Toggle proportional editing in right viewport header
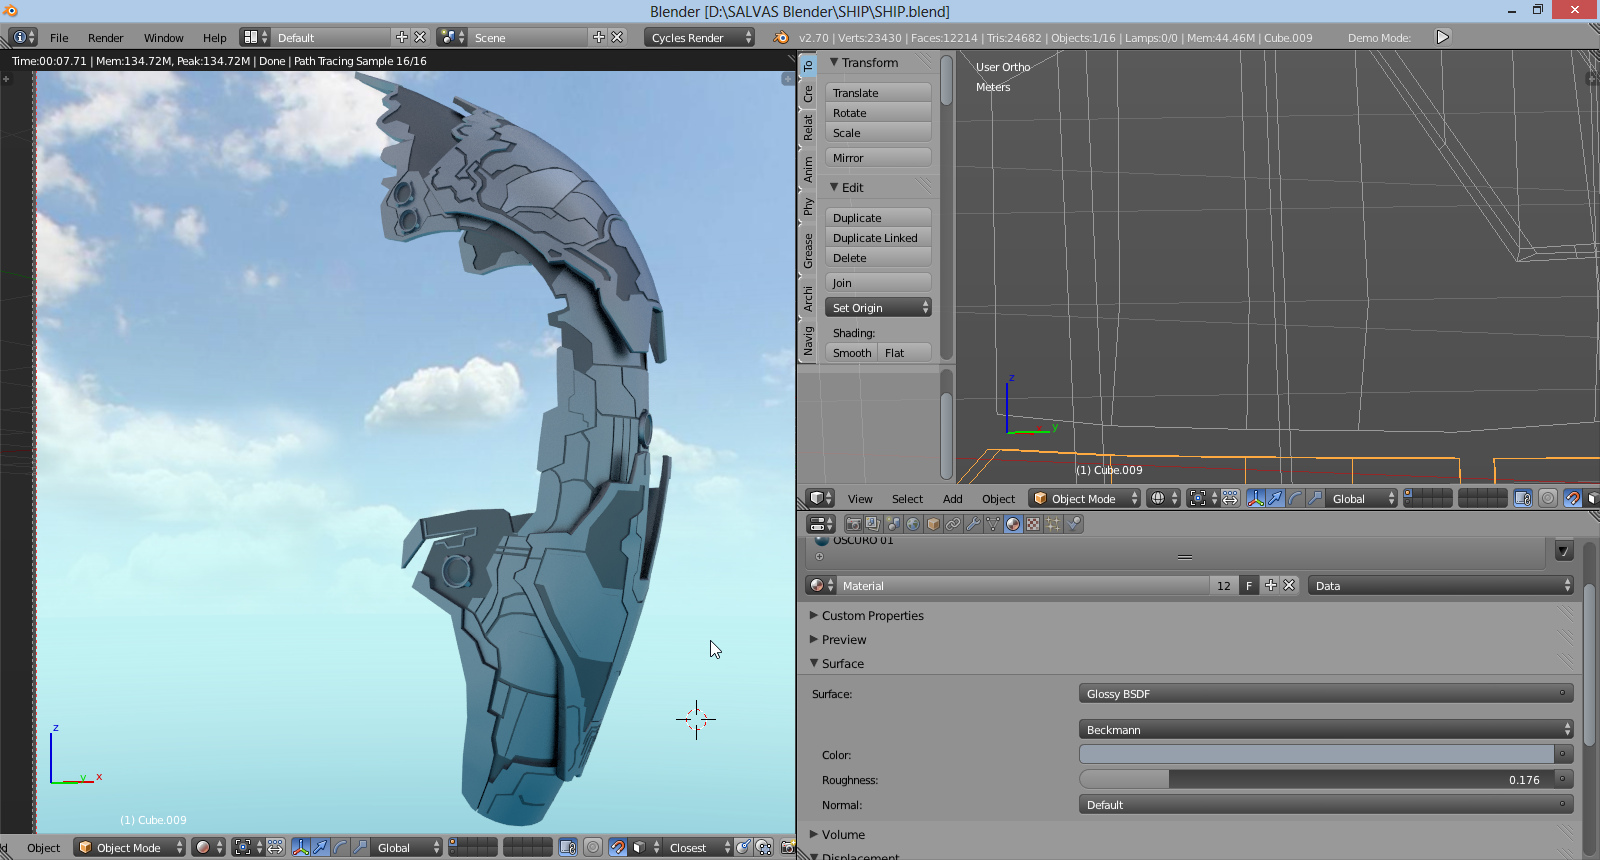The width and height of the screenshot is (1600, 860). pos(1547,498)
